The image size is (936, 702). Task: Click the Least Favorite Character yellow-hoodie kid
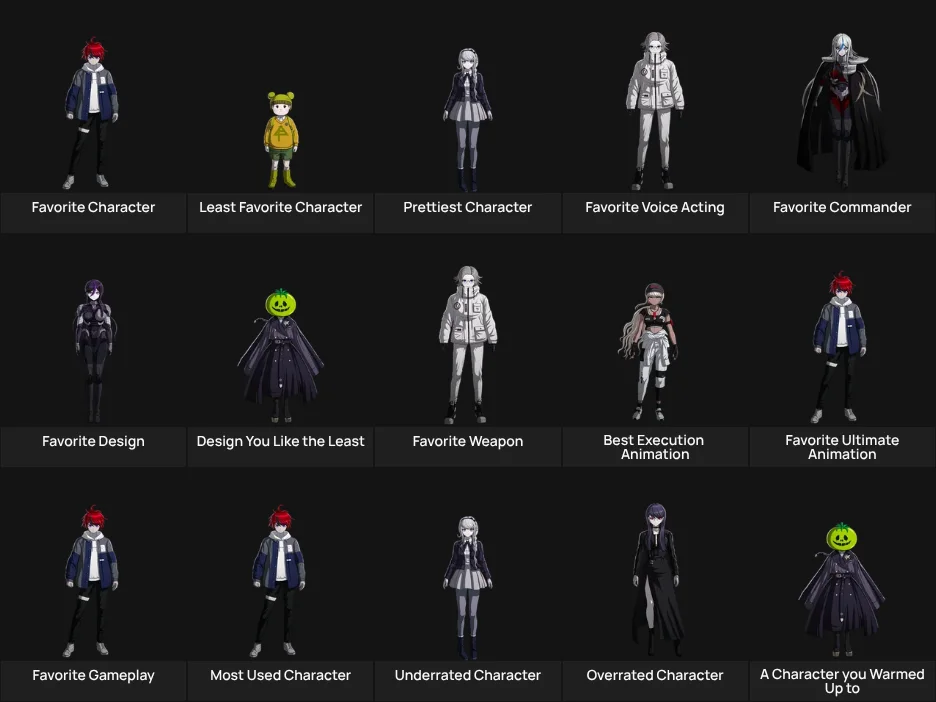point(281,140)
